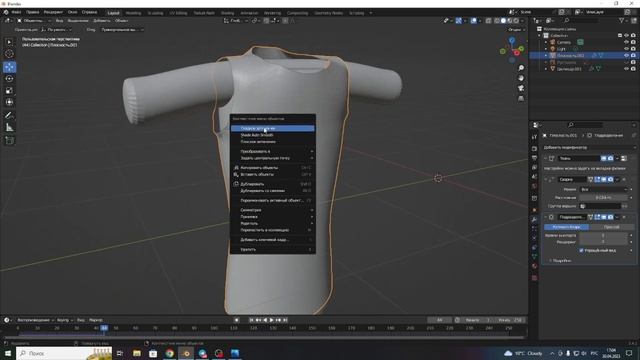Open the Файл menu

tap(16, 12)
